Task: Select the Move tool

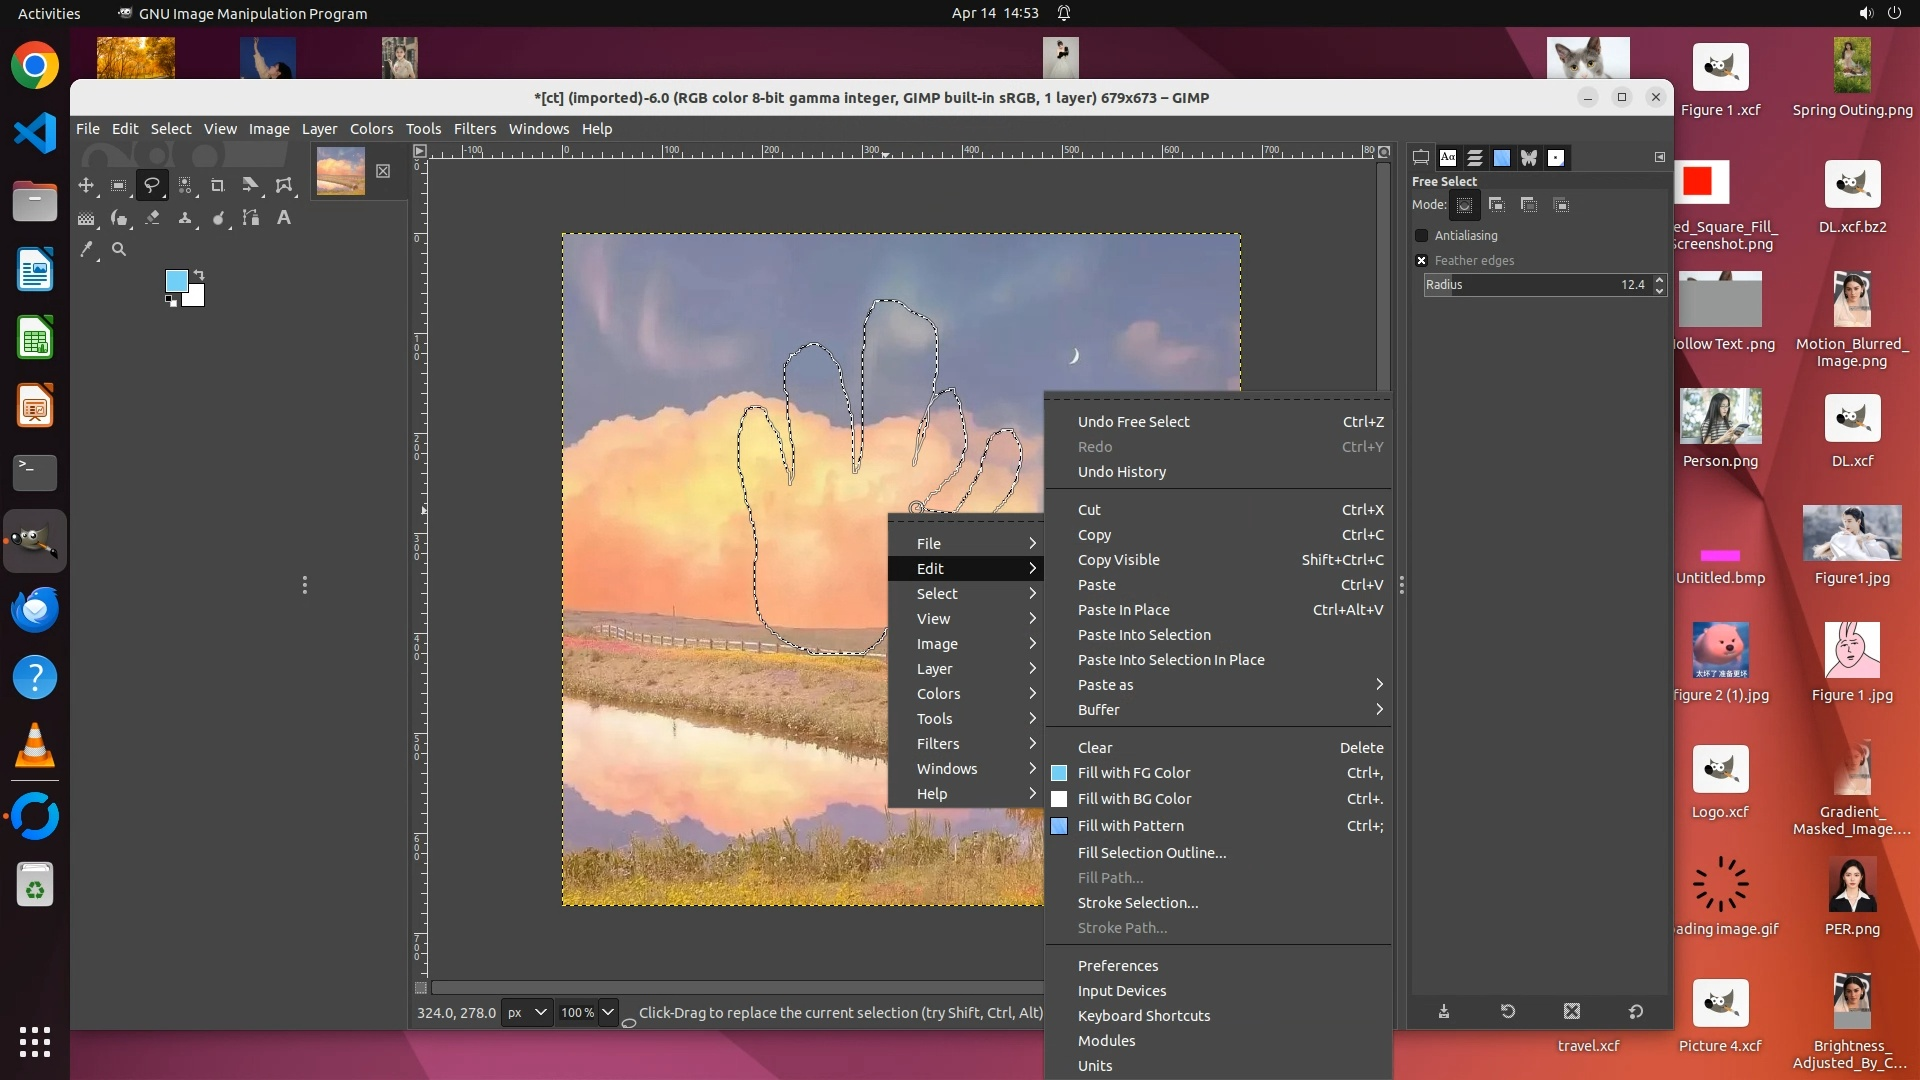Action: click(x=86, y=185)
